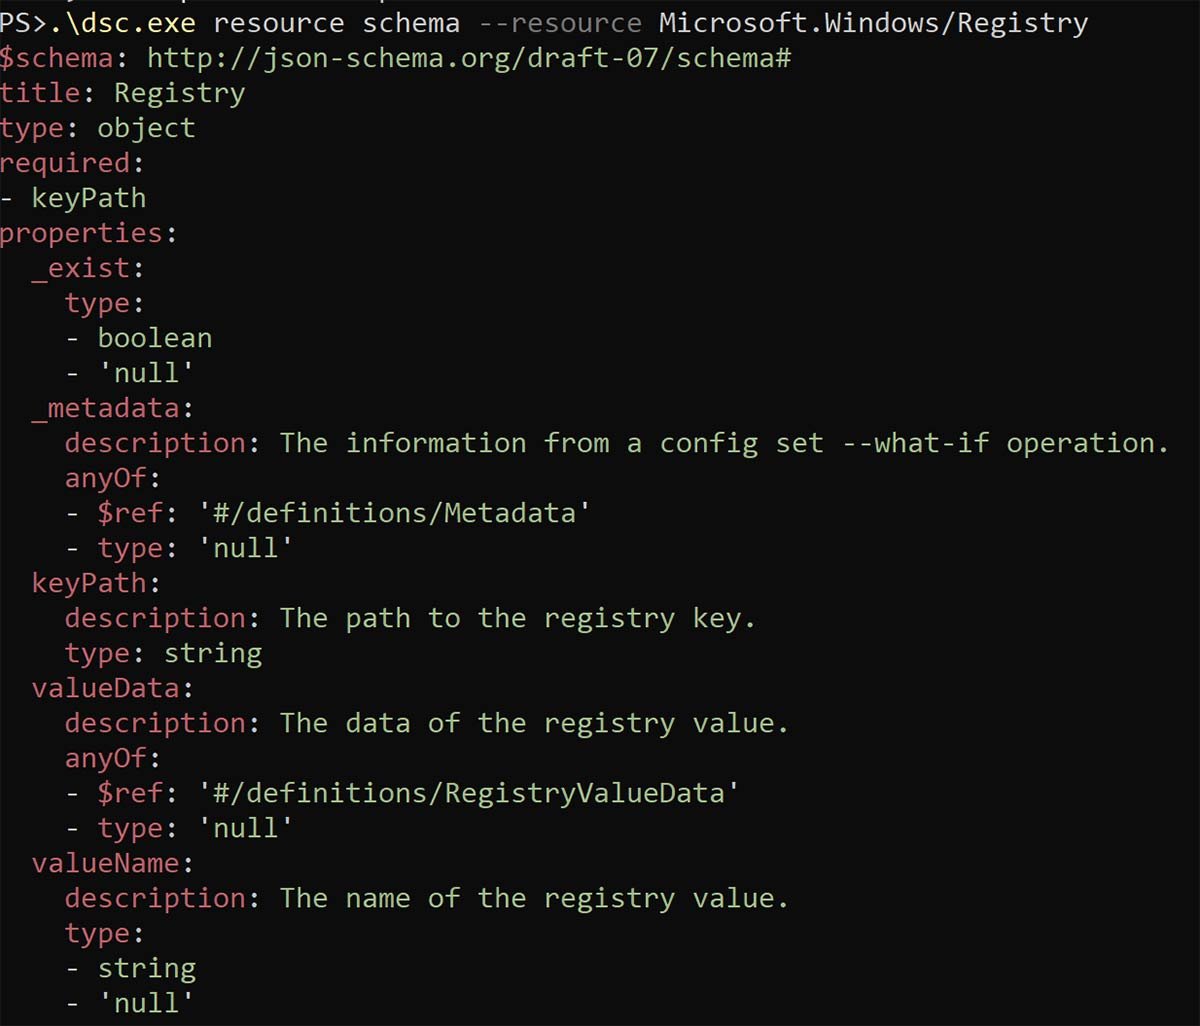Click the boolean type entry
1200x1026 pixels.
pyautogui.click(x=155, y=338)
